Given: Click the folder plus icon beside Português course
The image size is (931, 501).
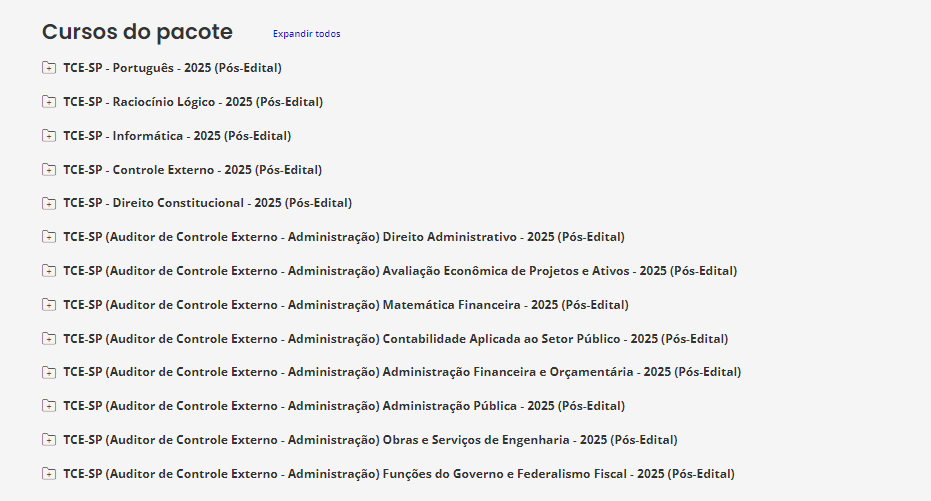Looking at the screenshot, I should [49, 68].
